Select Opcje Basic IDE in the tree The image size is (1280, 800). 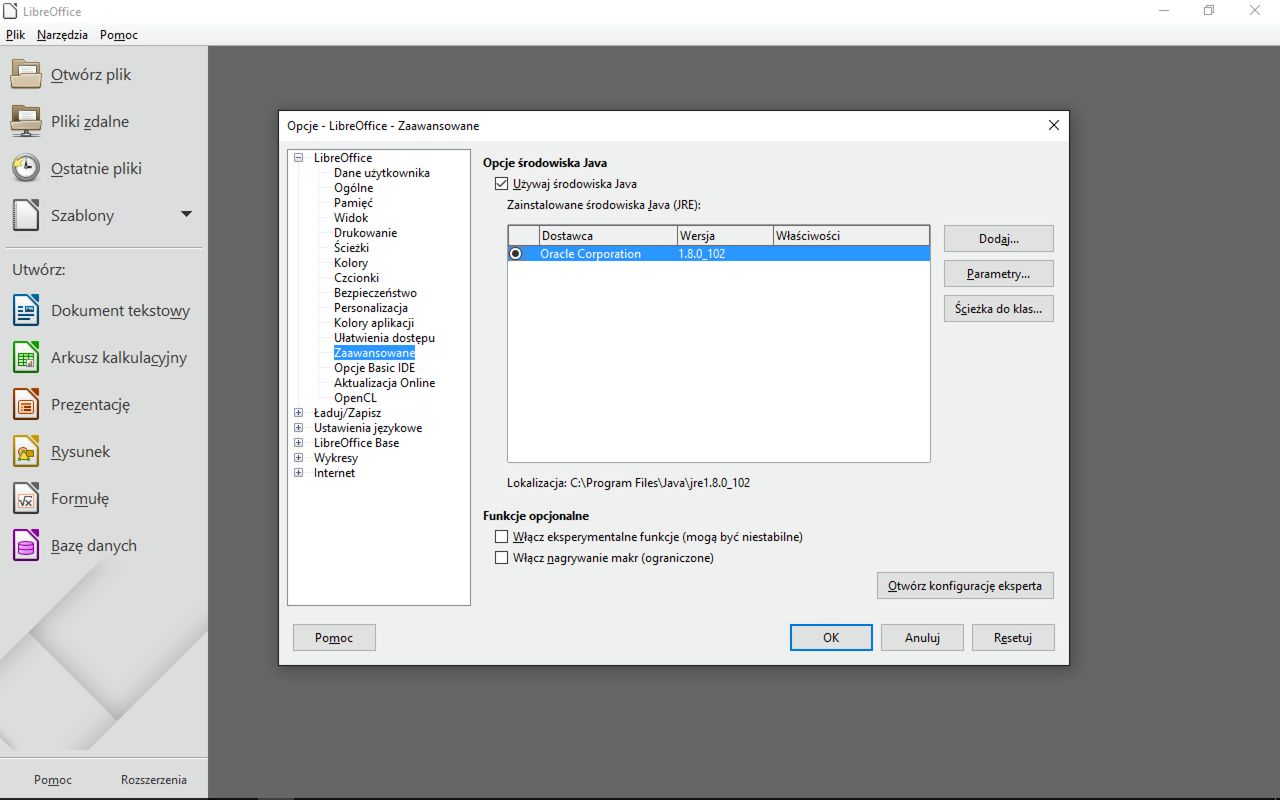pos(374,368)
